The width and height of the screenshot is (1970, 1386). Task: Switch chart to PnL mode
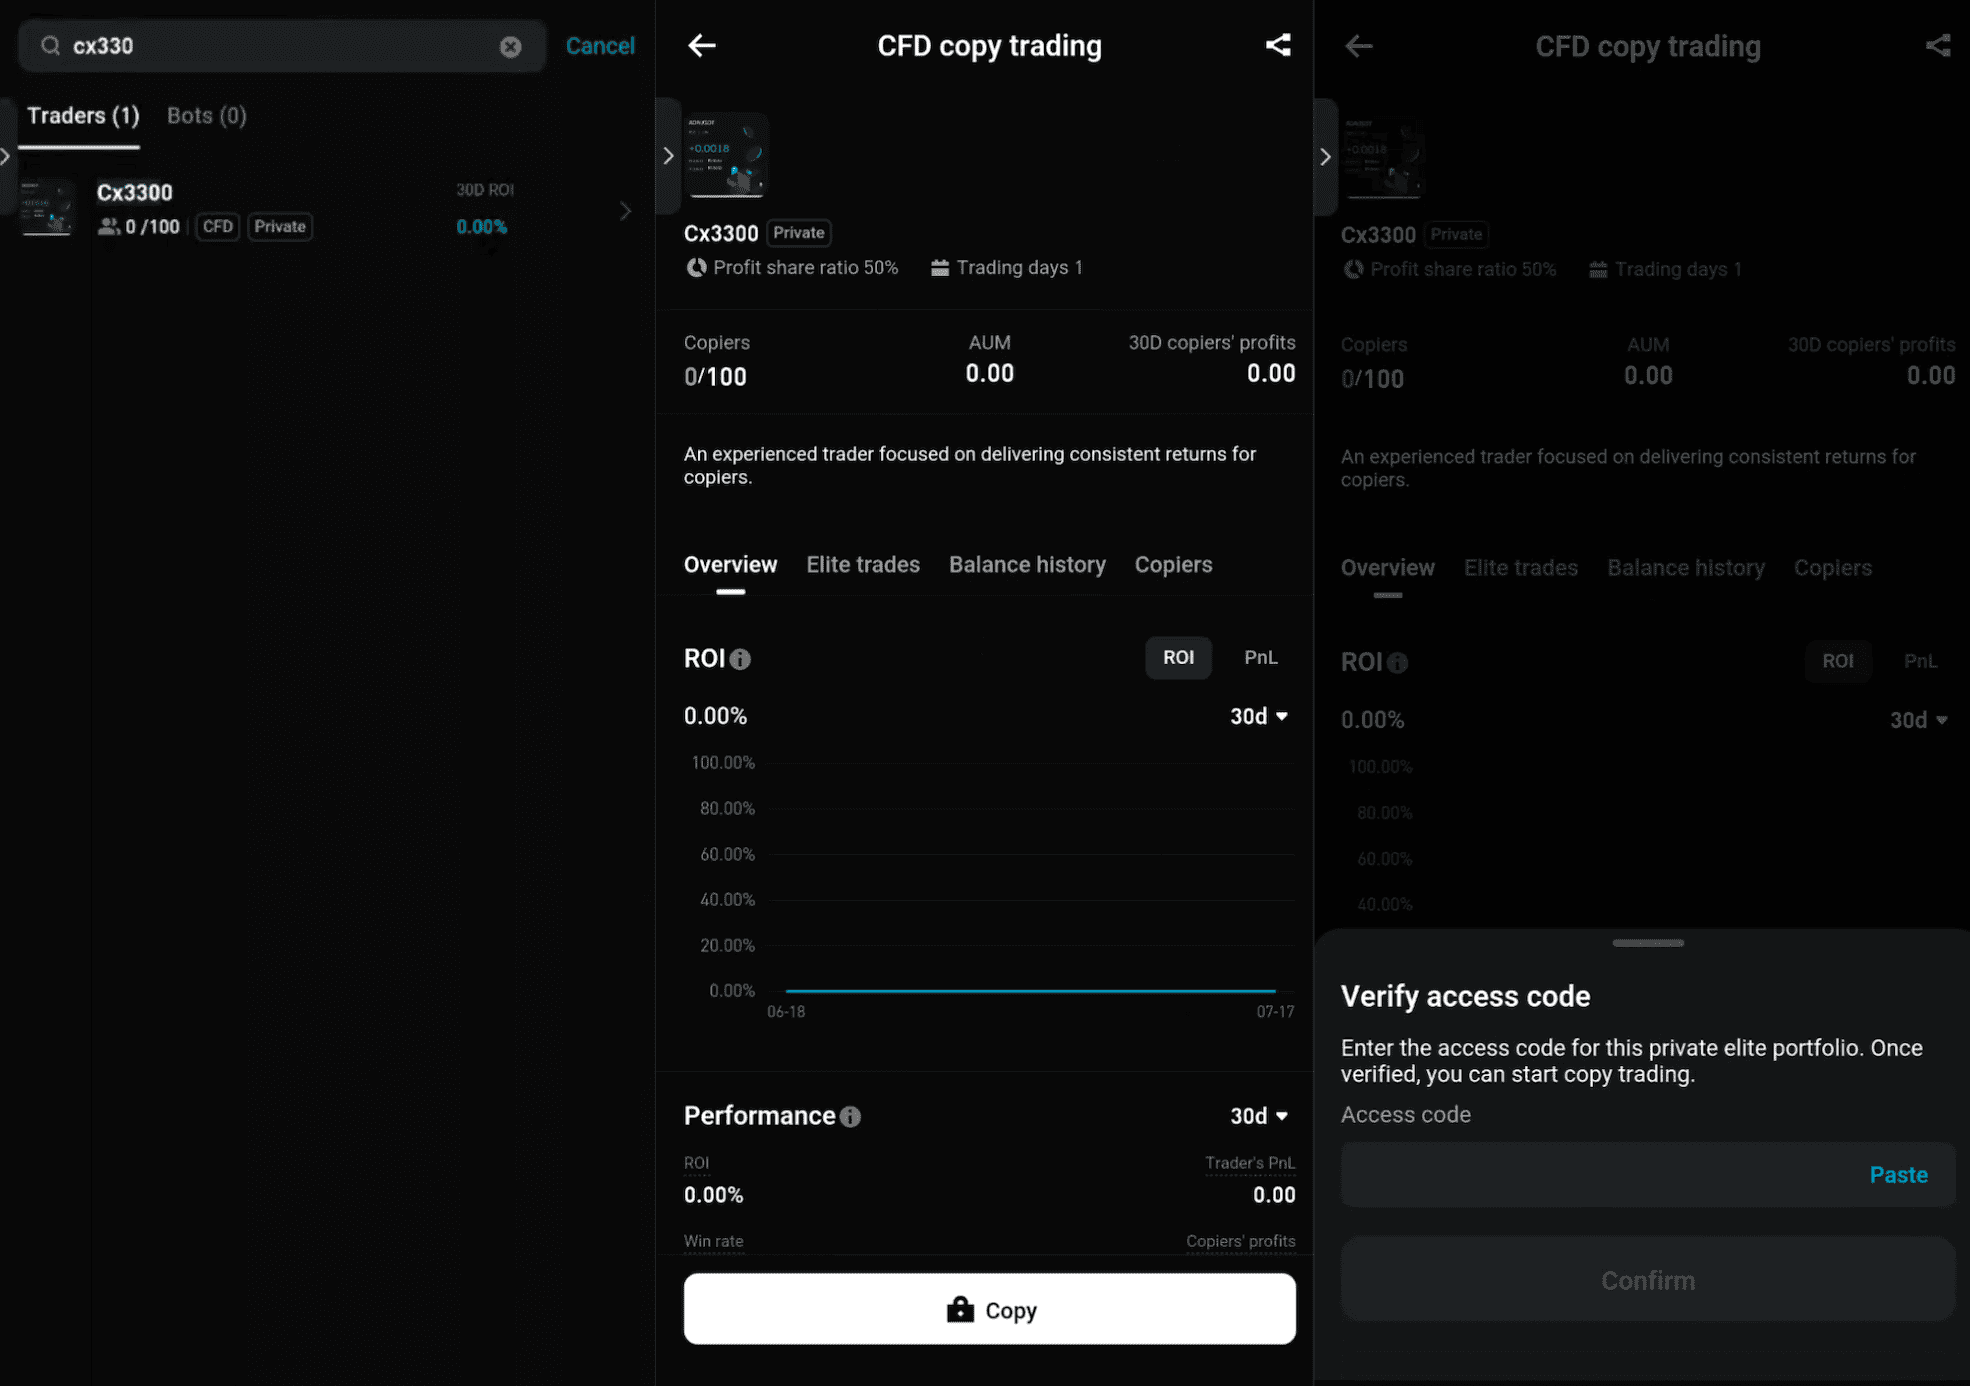coord(1260,658)
